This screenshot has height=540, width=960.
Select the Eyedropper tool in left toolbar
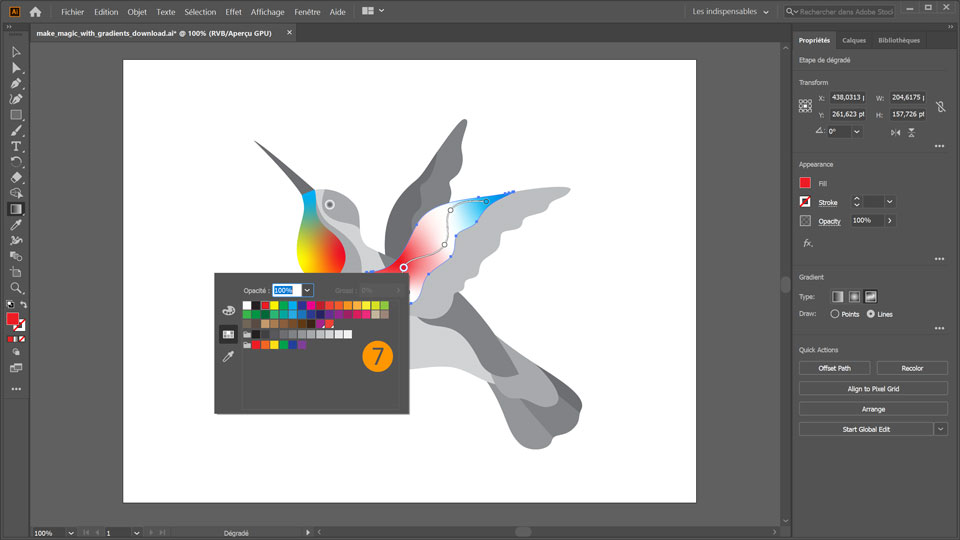click(x=16, y=225)
